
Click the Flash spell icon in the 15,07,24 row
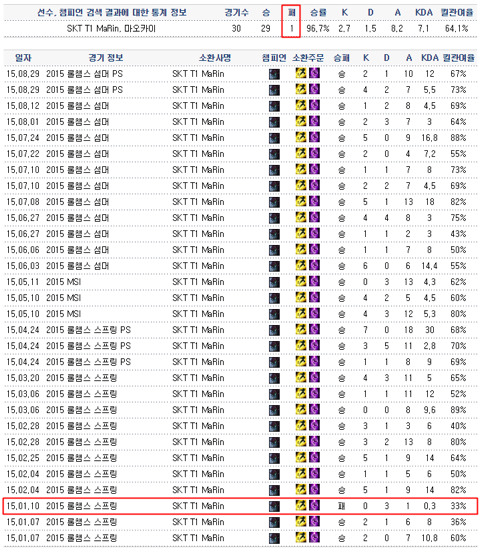301,137
